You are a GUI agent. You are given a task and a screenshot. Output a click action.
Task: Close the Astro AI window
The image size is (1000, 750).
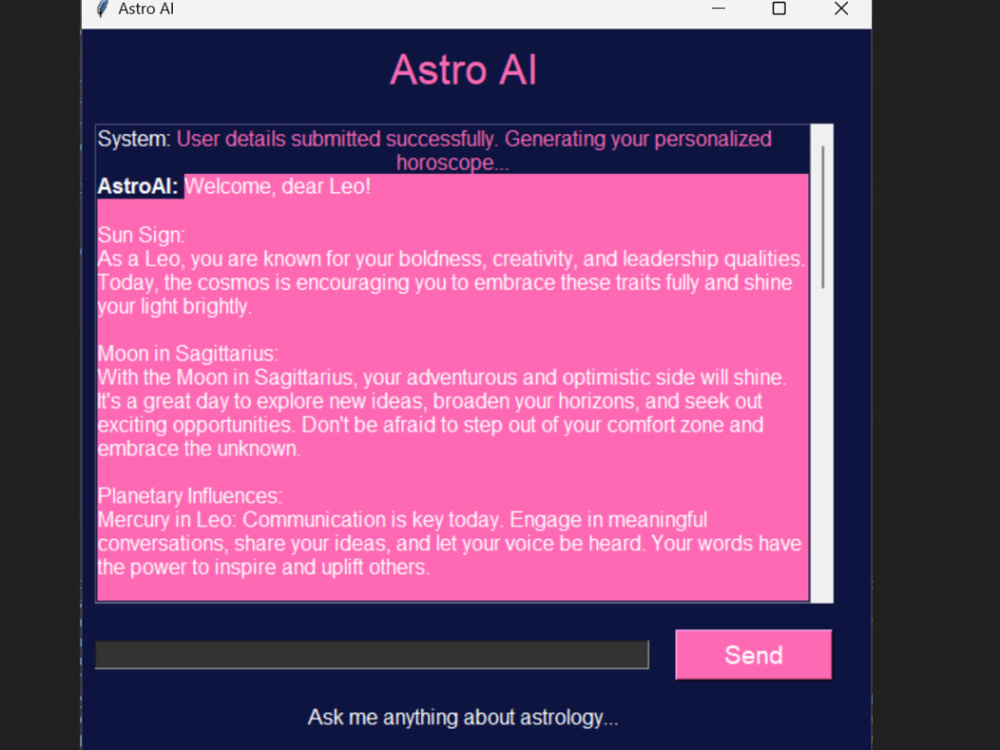(841, 8)
